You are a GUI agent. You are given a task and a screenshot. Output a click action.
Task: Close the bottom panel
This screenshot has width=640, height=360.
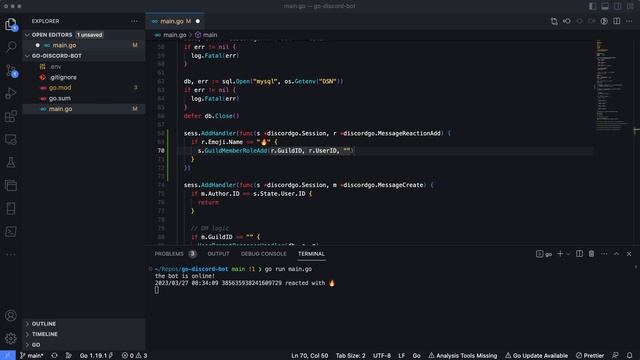(629, 254)
